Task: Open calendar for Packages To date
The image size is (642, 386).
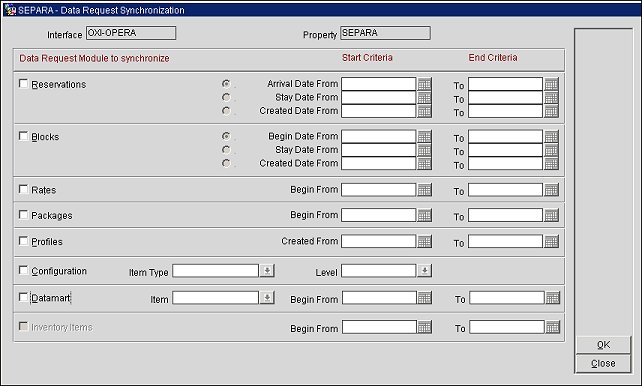Action: 551,215
